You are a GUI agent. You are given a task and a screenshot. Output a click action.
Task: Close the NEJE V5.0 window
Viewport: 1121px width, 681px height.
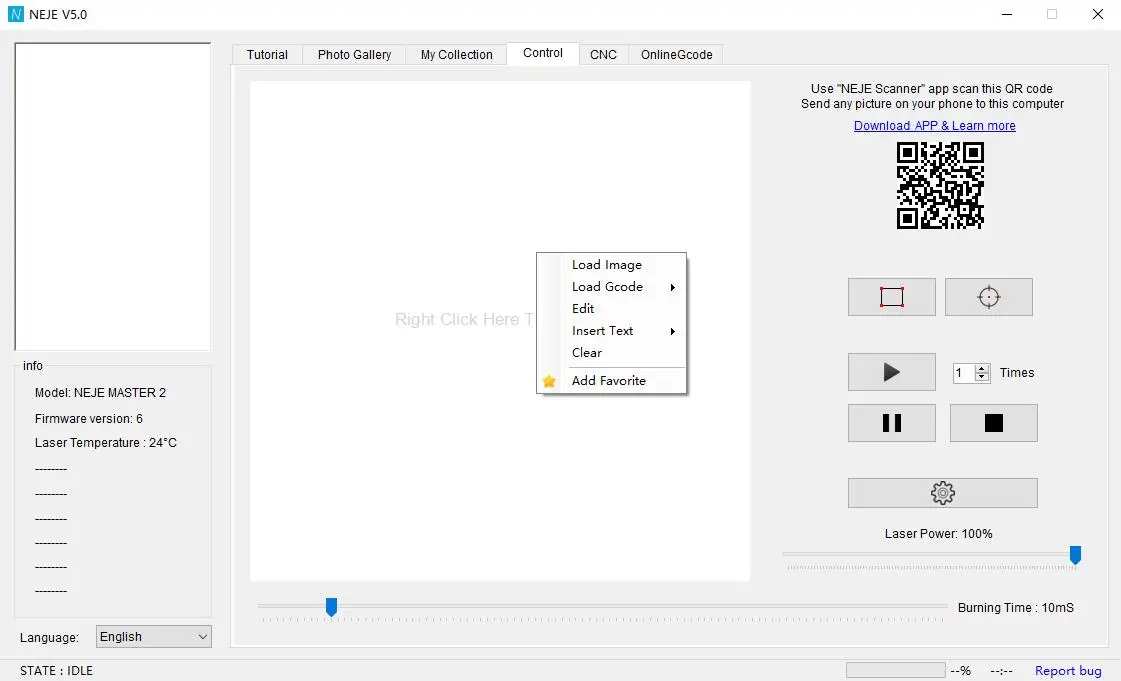(1097, 14)
